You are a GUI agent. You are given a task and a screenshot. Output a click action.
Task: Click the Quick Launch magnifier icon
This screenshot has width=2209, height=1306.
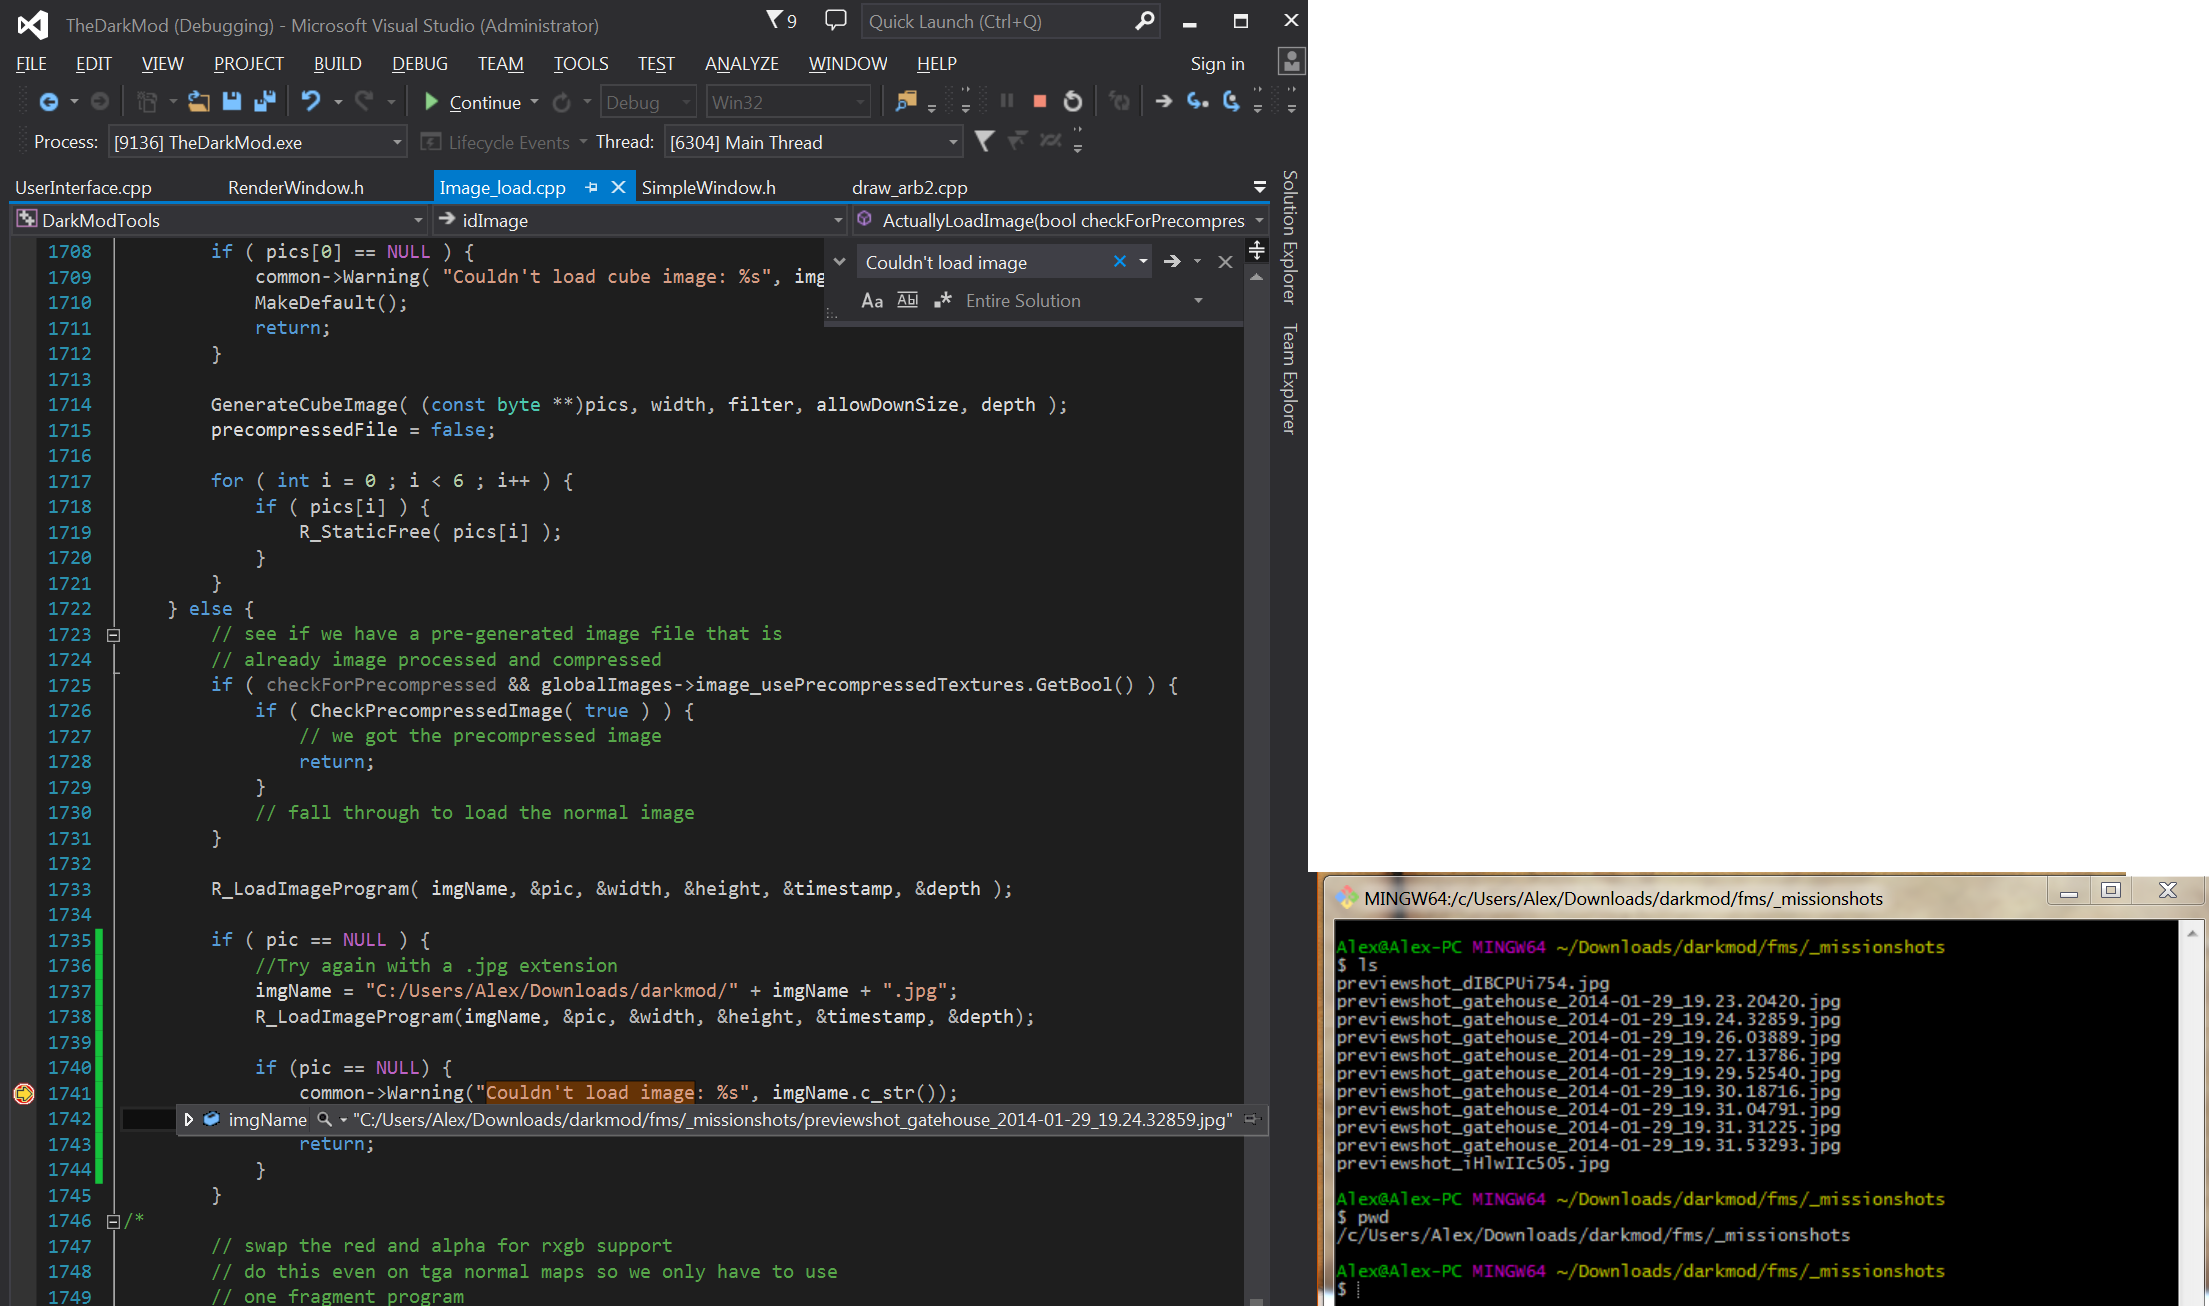[1145, 21]
